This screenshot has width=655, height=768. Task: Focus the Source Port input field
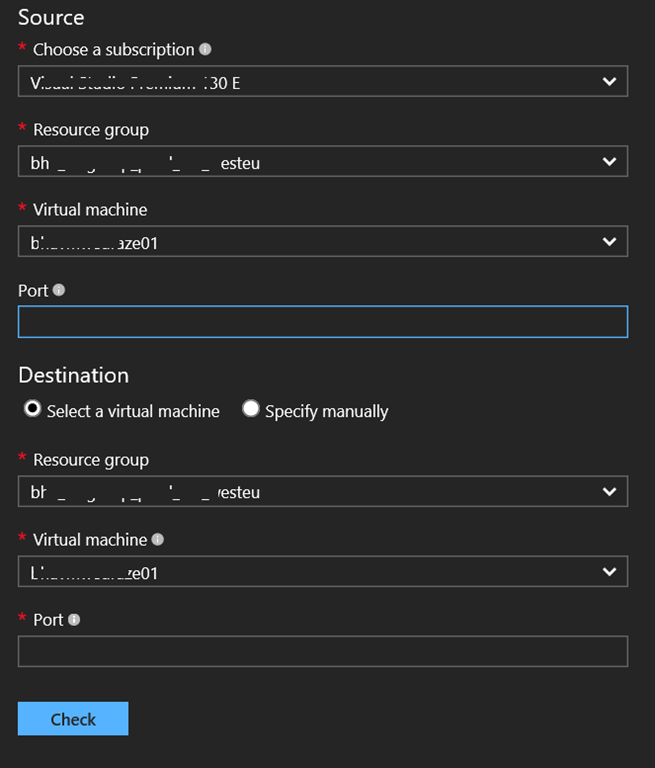[x=322, y=322]
